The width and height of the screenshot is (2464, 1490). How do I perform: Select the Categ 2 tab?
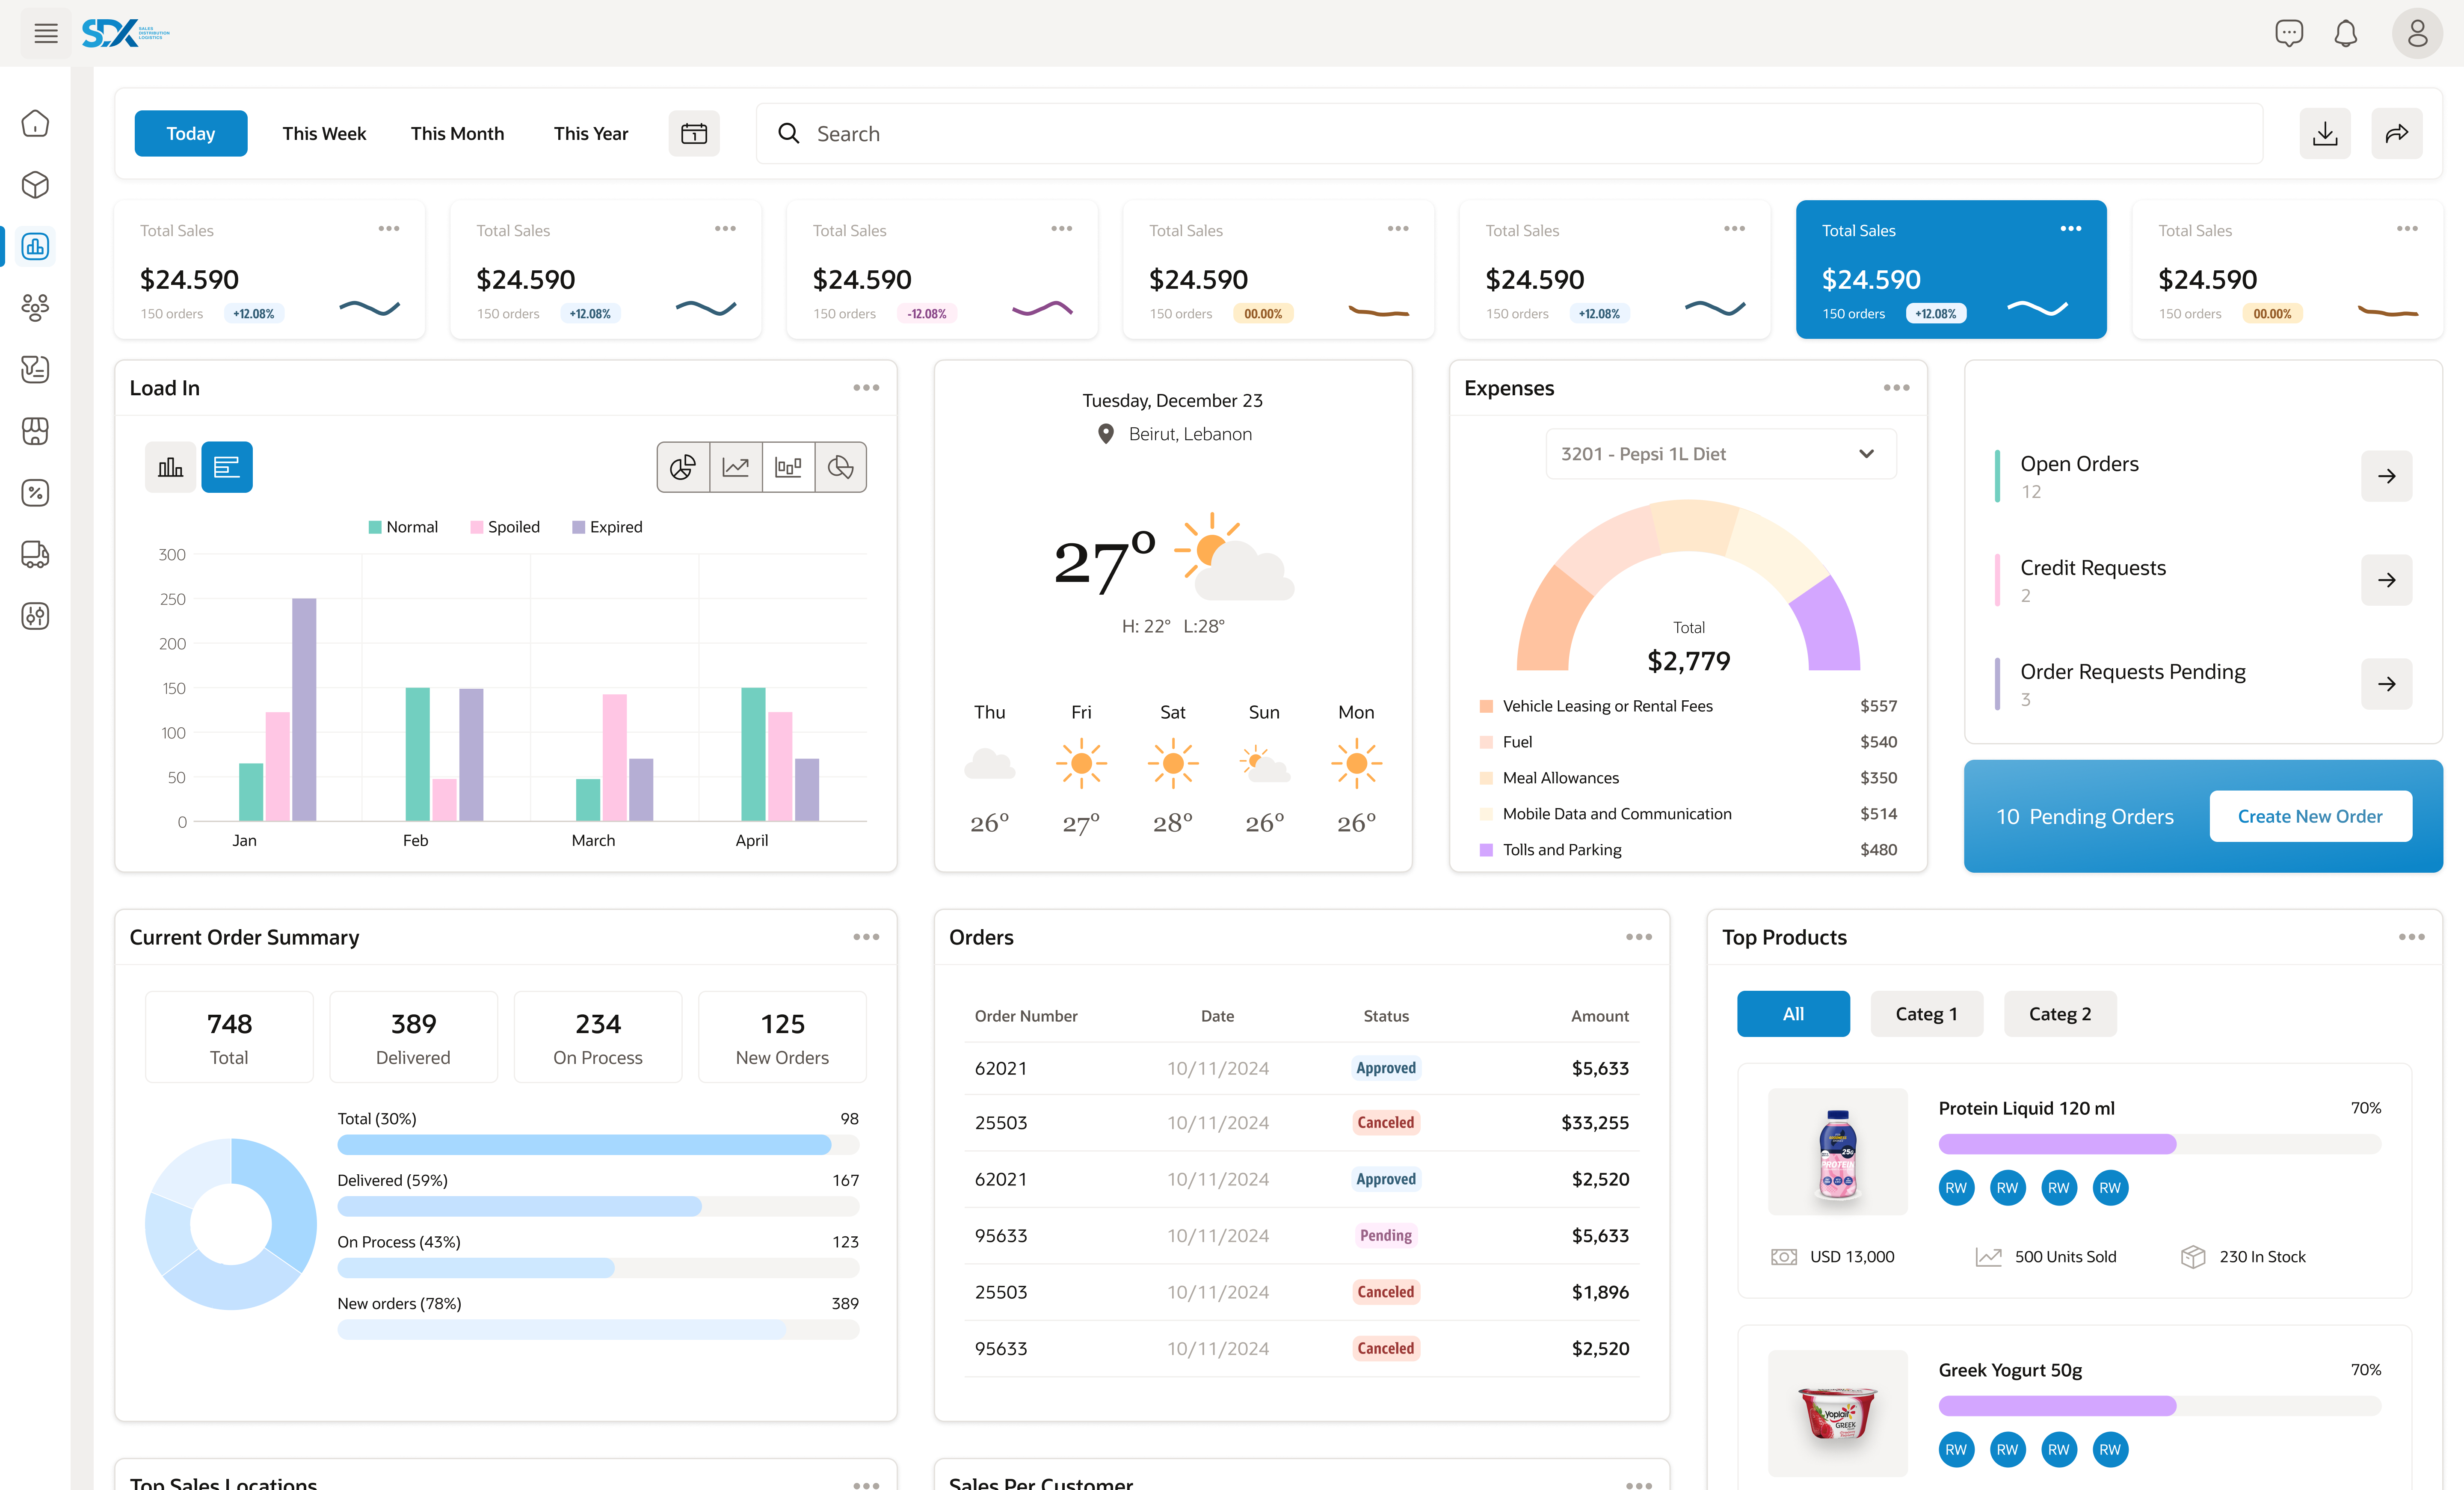(2060, 1014)
